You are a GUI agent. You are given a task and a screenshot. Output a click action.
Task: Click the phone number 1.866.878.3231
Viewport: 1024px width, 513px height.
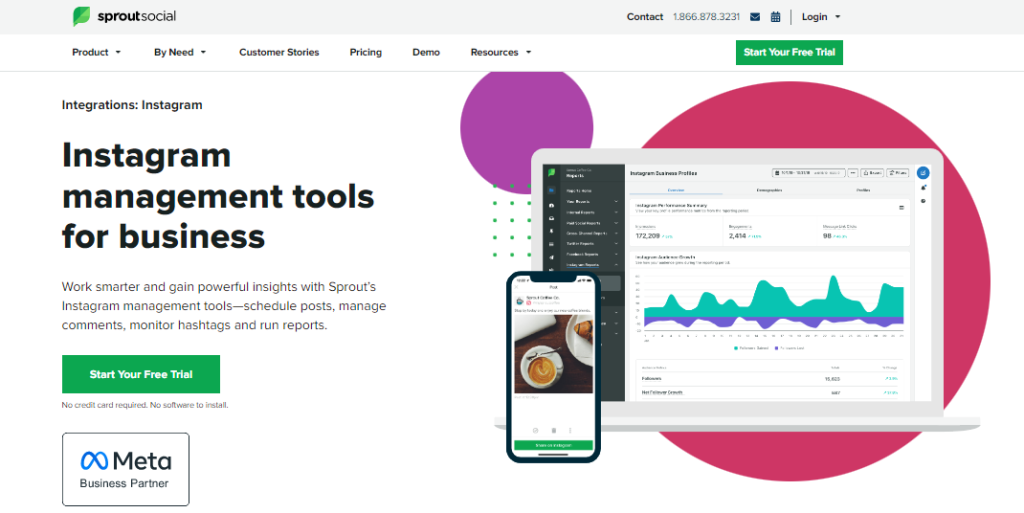[706, 17]
